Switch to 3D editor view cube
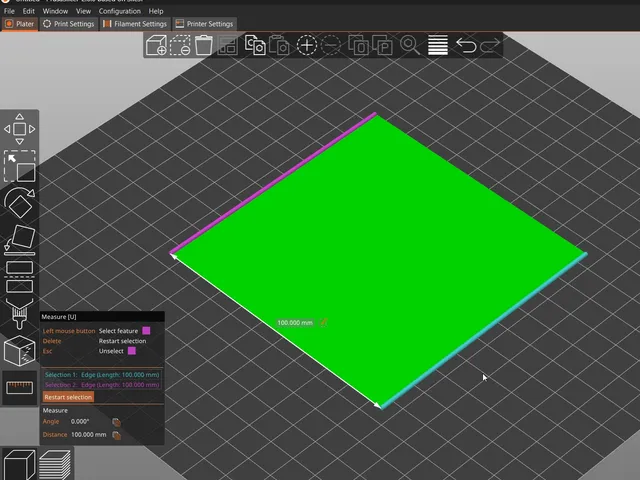Screen dimensions: 640x480 (19, 464)
